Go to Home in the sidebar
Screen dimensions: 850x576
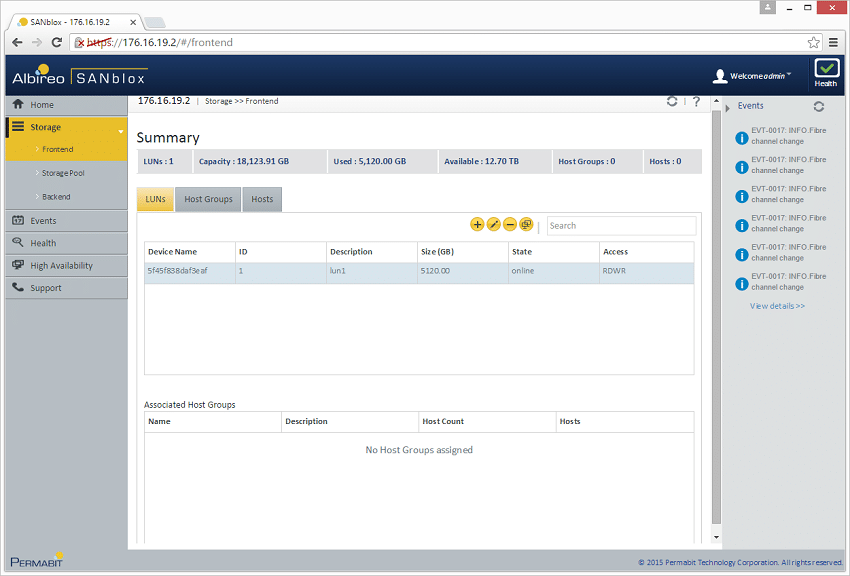[x=42, y=105]
